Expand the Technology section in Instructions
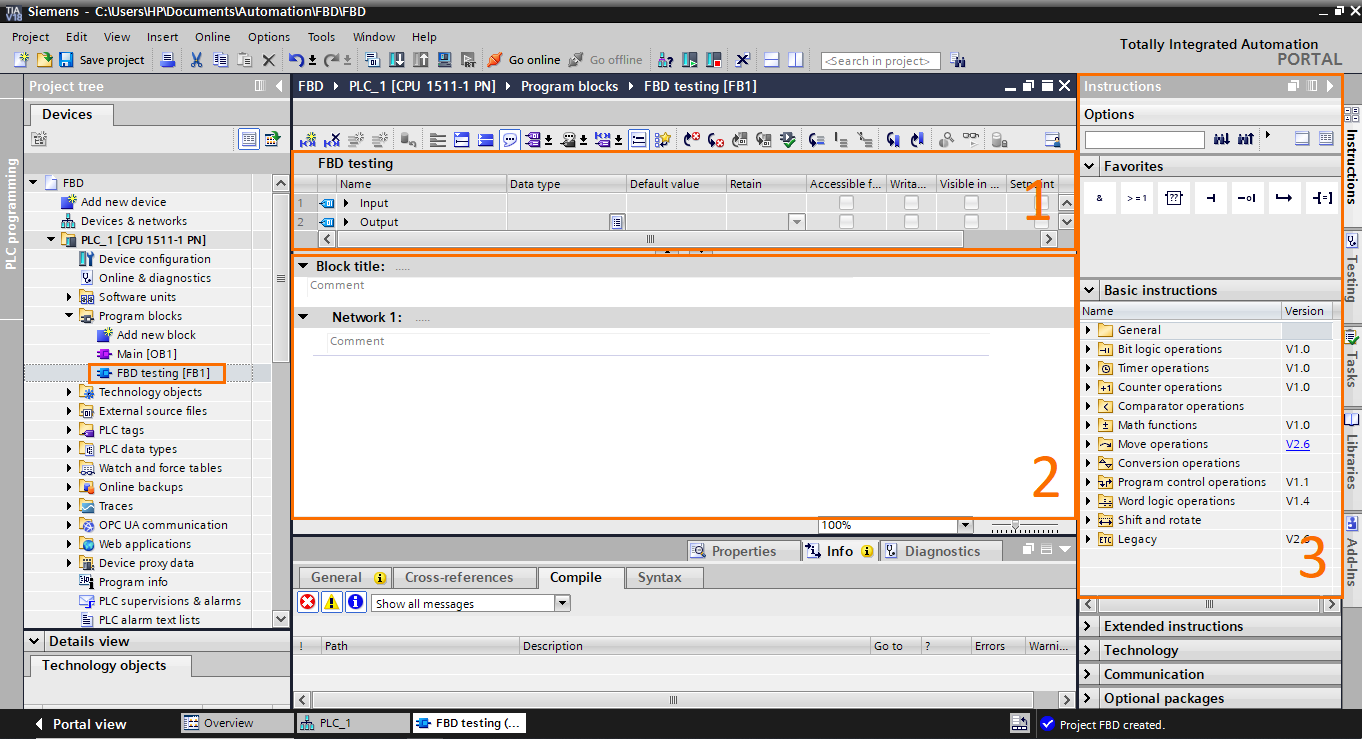The height and width of the screenshot is (739, 1362). pyautogui.click(x=1089, y=650)
